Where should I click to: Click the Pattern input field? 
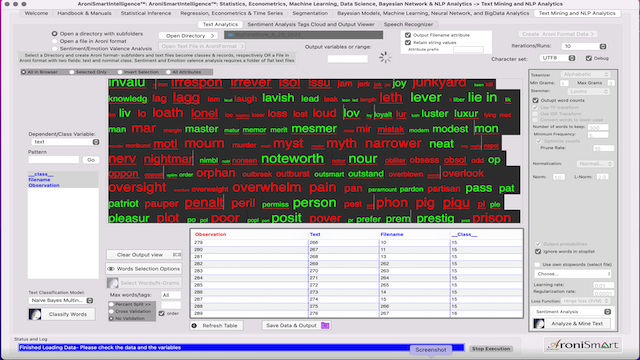53,160
